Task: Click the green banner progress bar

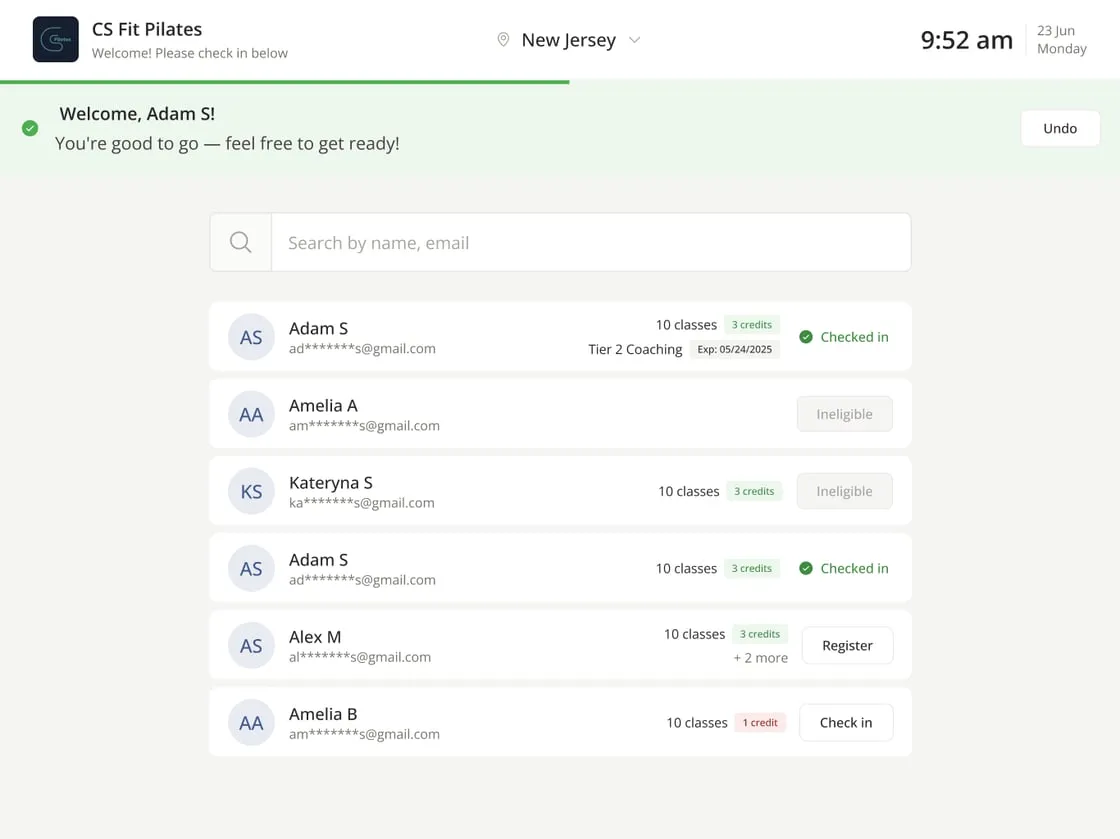Action: [284, 82]
